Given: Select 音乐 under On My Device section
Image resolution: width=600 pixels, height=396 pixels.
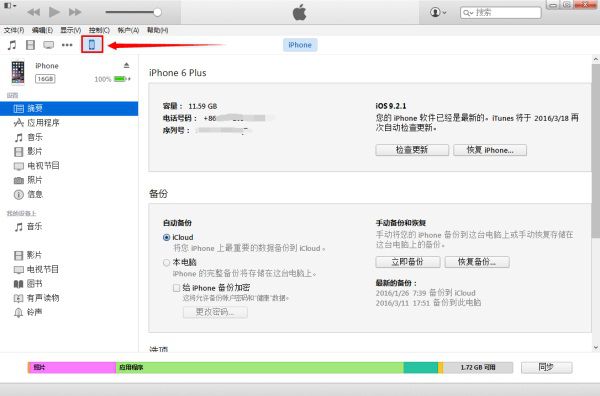Looking at the screenshot, I should click(x=69, y=227).
